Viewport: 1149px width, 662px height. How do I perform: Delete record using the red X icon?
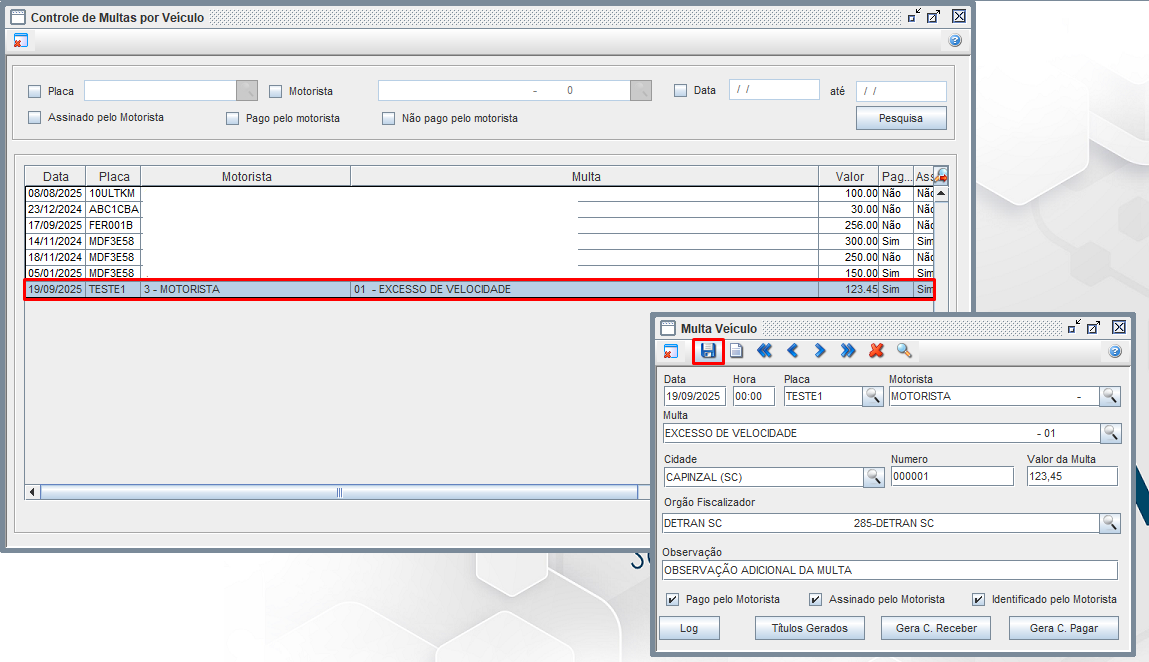point(877,351)
